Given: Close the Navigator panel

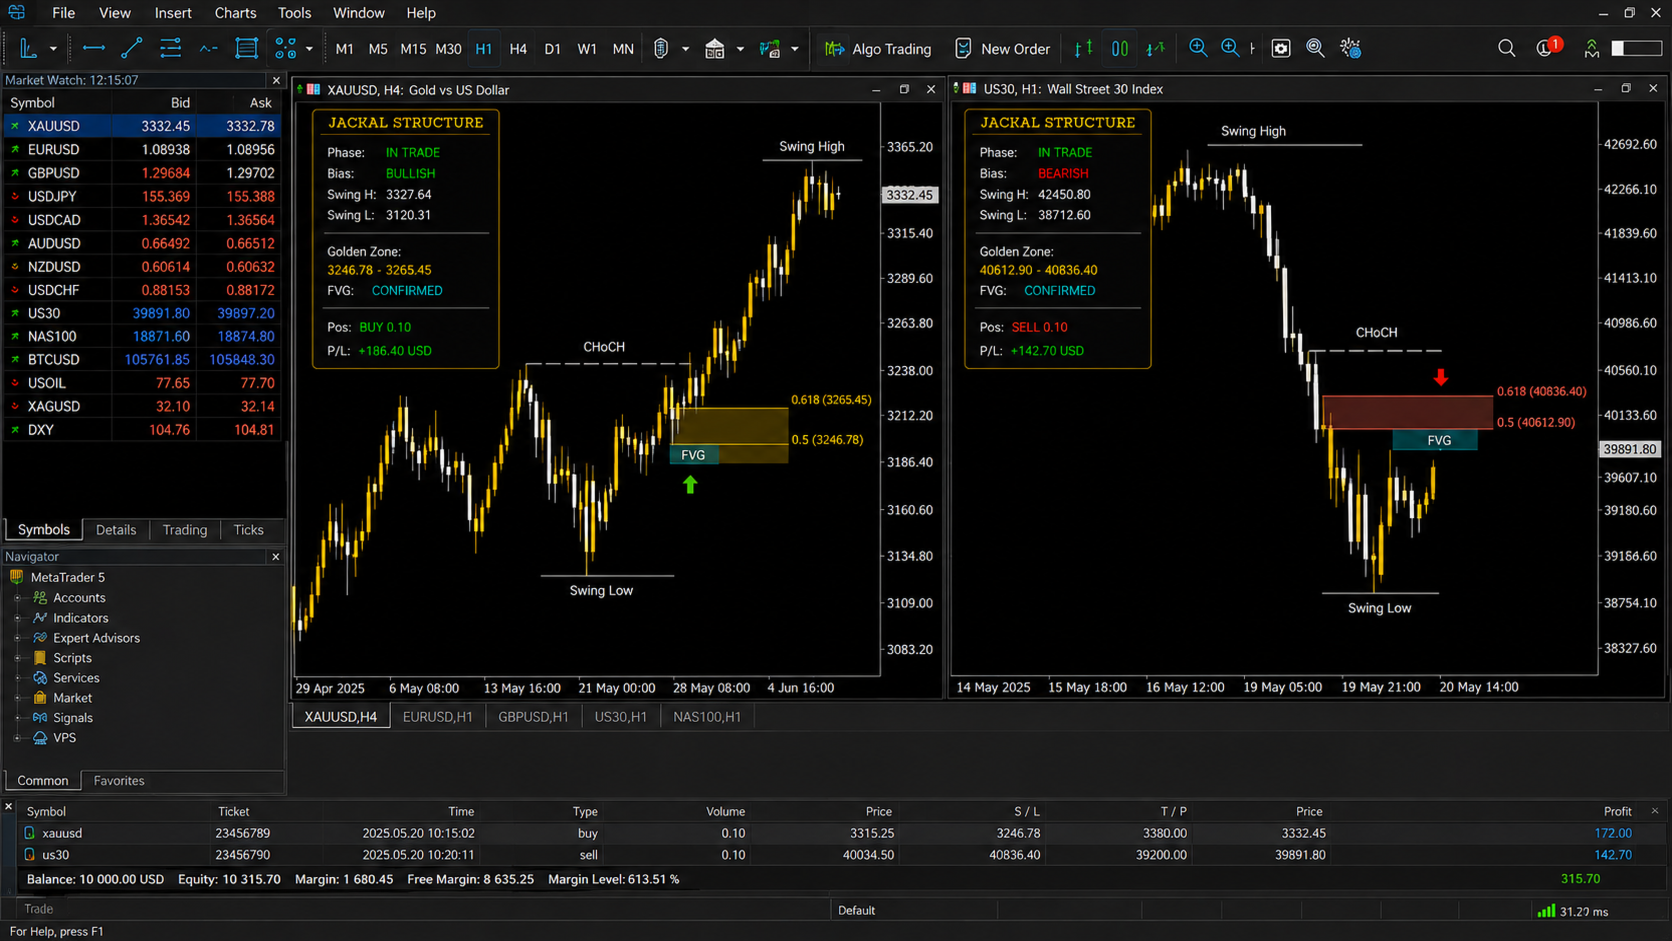Looking at the screenshot, I should point(276,557).
